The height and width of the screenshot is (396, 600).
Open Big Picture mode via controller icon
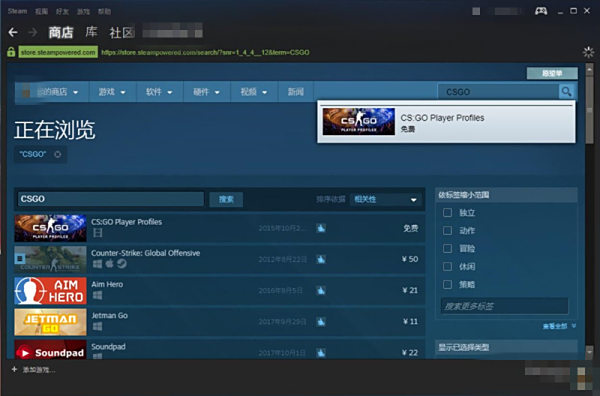tap(541, 11)
